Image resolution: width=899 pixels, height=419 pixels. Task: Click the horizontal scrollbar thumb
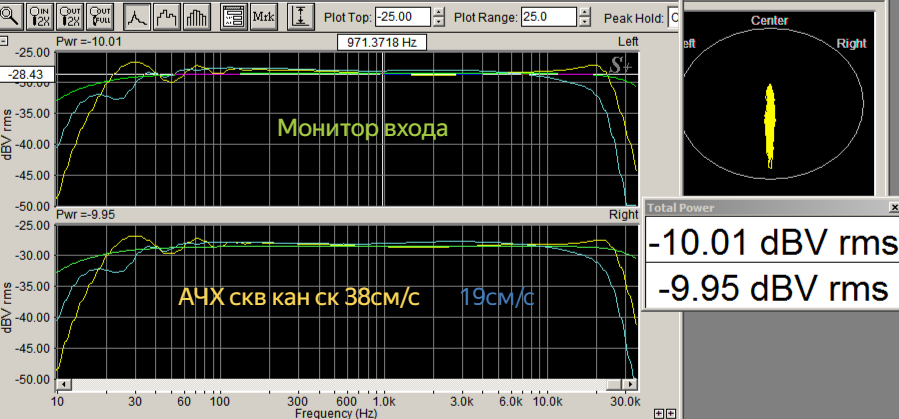pyautogui.click(x=616, y=384)
